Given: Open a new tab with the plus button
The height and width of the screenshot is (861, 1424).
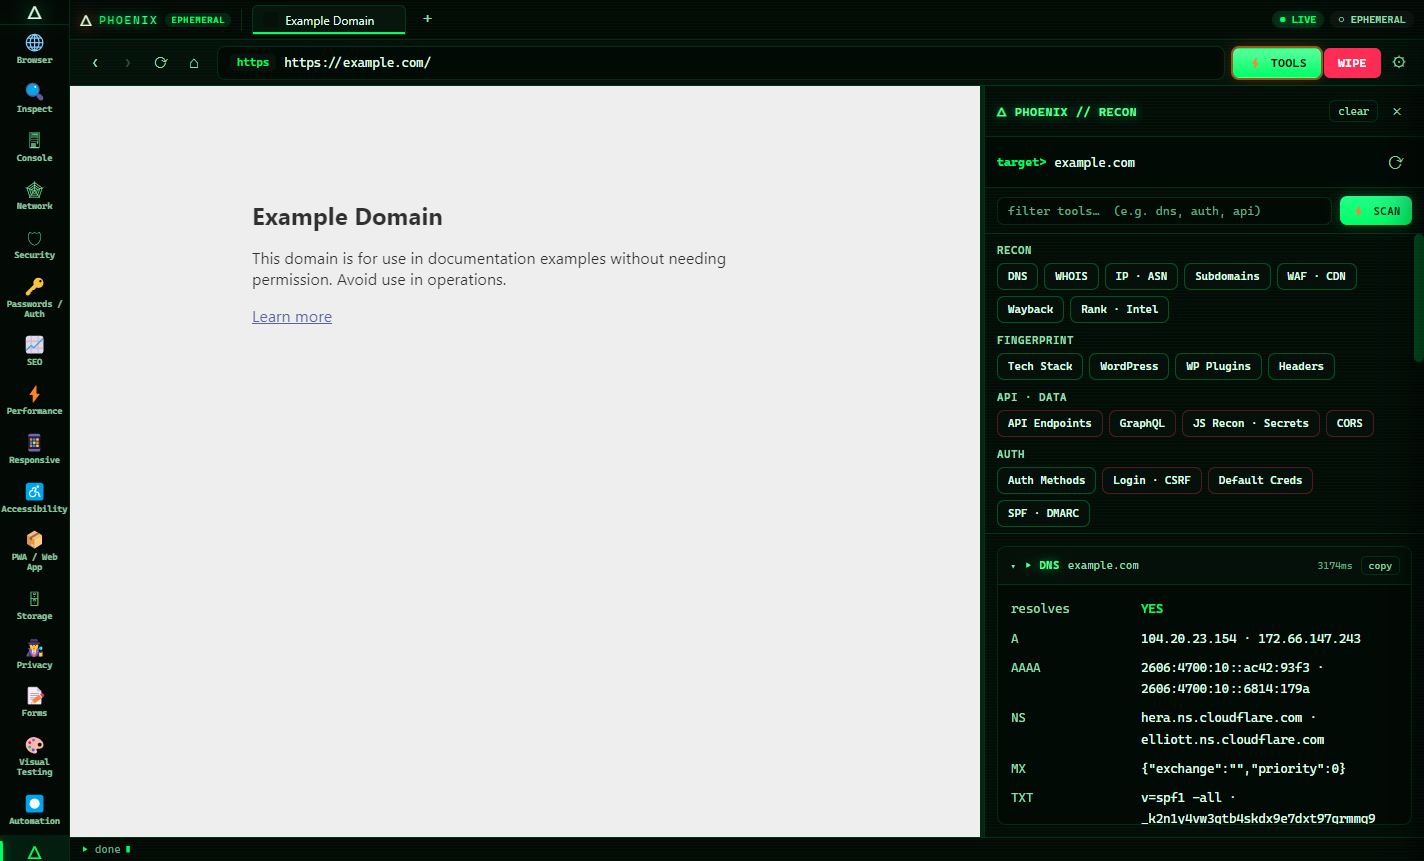Looking at the screenshot, I should tap(428, 19).
